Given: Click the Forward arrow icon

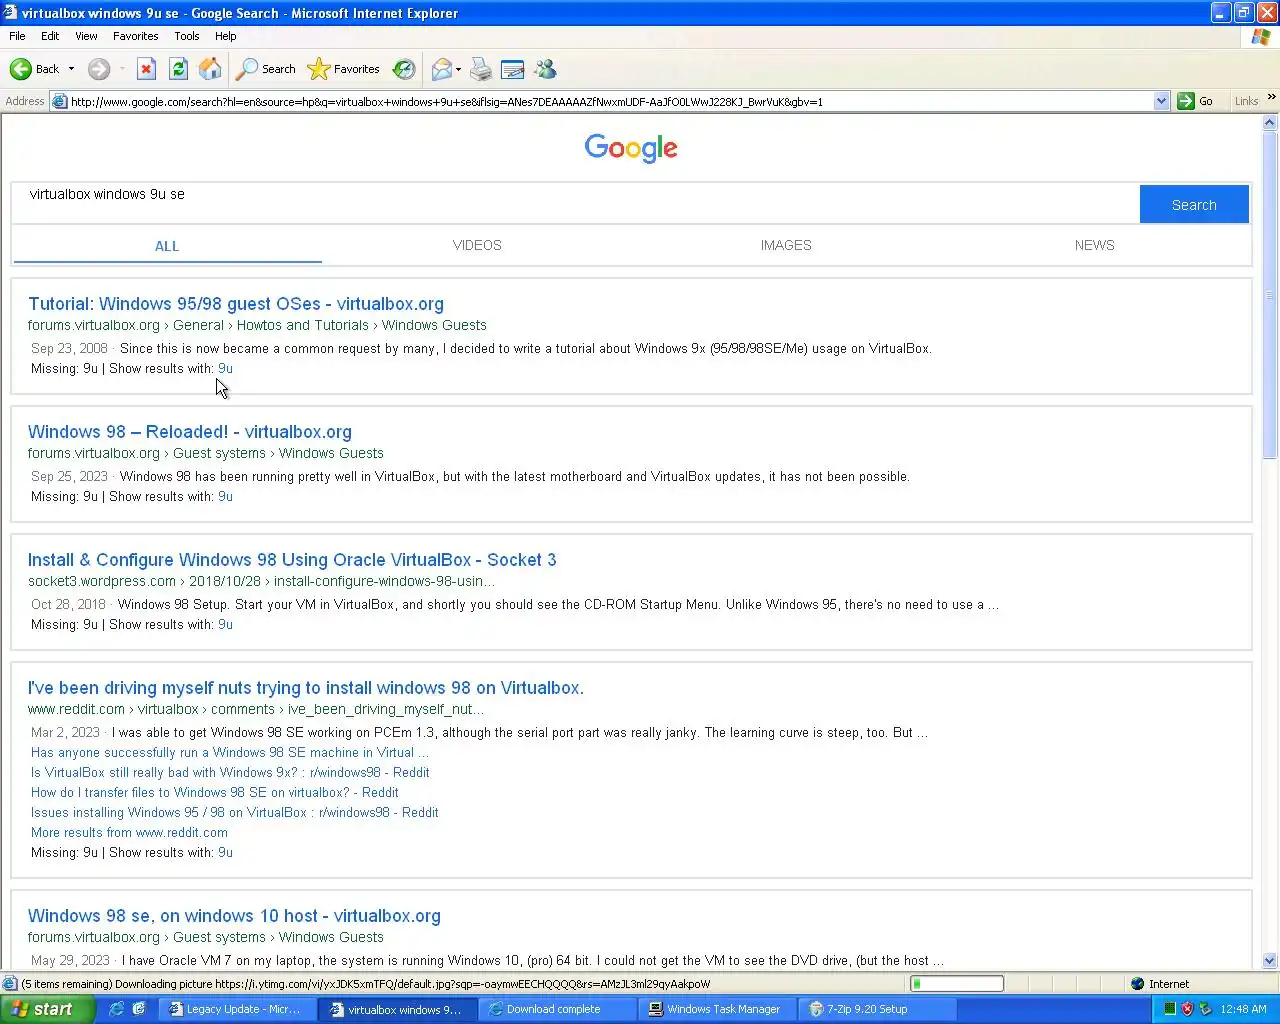Looking at the screenshot, I should [x=98, y=69].
